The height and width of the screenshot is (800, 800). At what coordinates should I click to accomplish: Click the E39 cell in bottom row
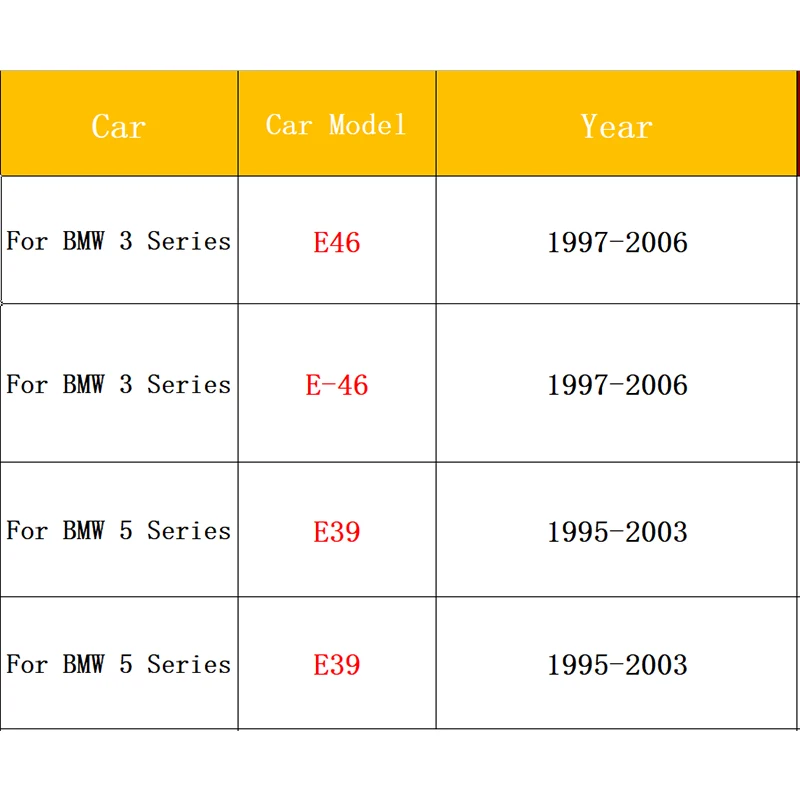[x=336, y=665]
